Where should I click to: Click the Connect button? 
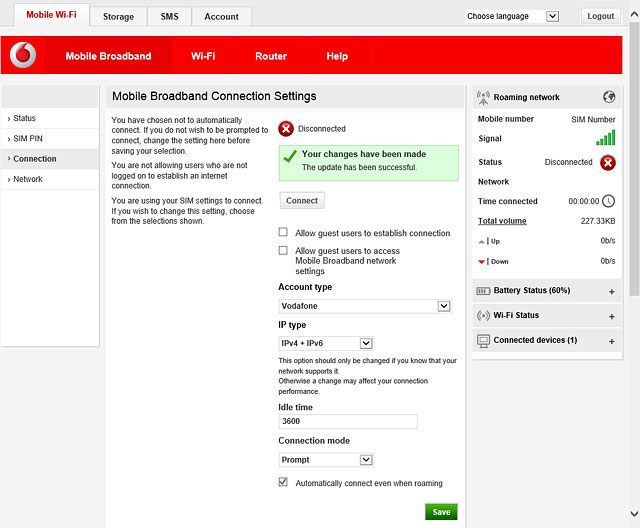click(x=302, y=201)
